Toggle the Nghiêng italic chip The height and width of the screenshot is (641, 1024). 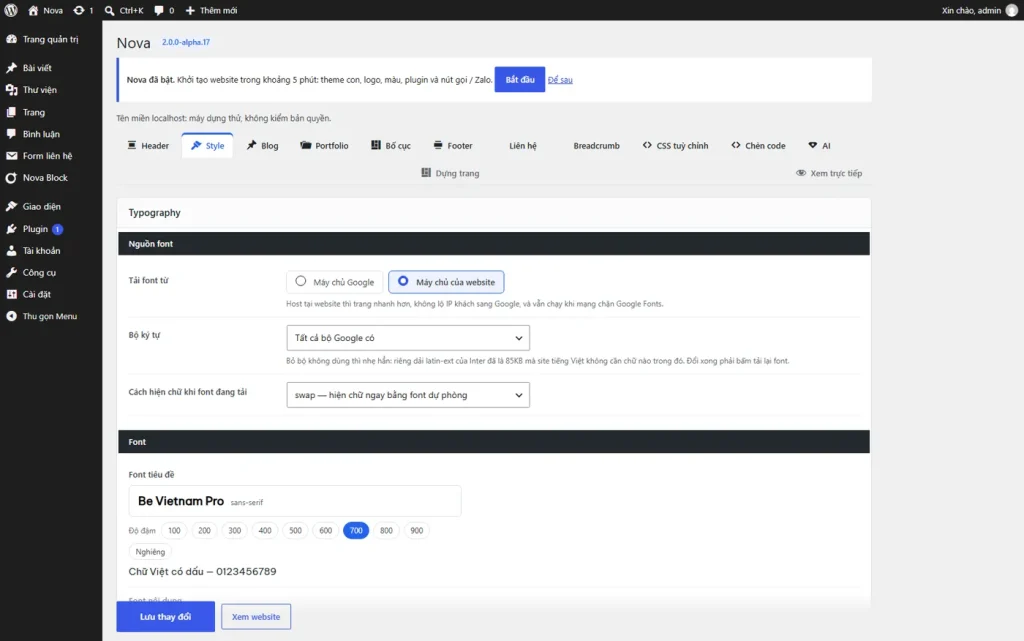(x=150, y=552)
